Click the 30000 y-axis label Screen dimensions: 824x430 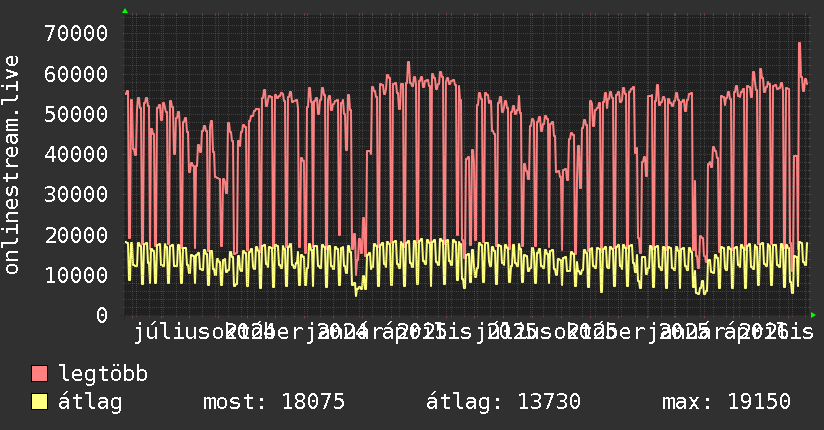coord(76,194)
